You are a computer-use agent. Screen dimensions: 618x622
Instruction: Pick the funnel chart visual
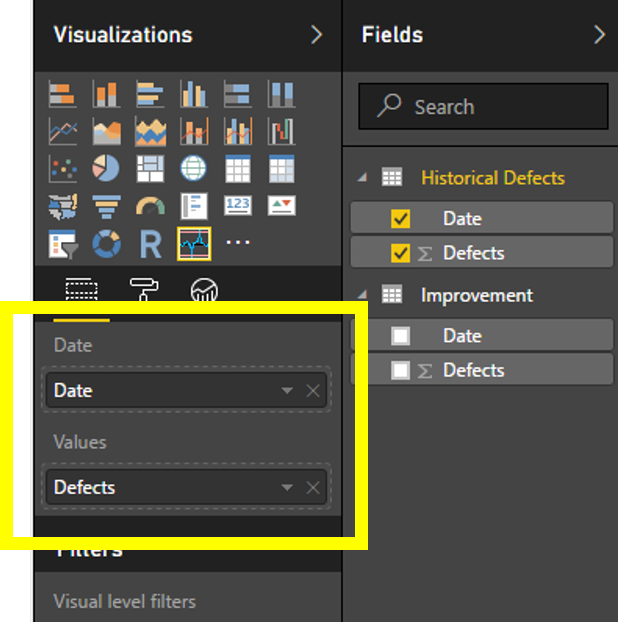point(106,206)
